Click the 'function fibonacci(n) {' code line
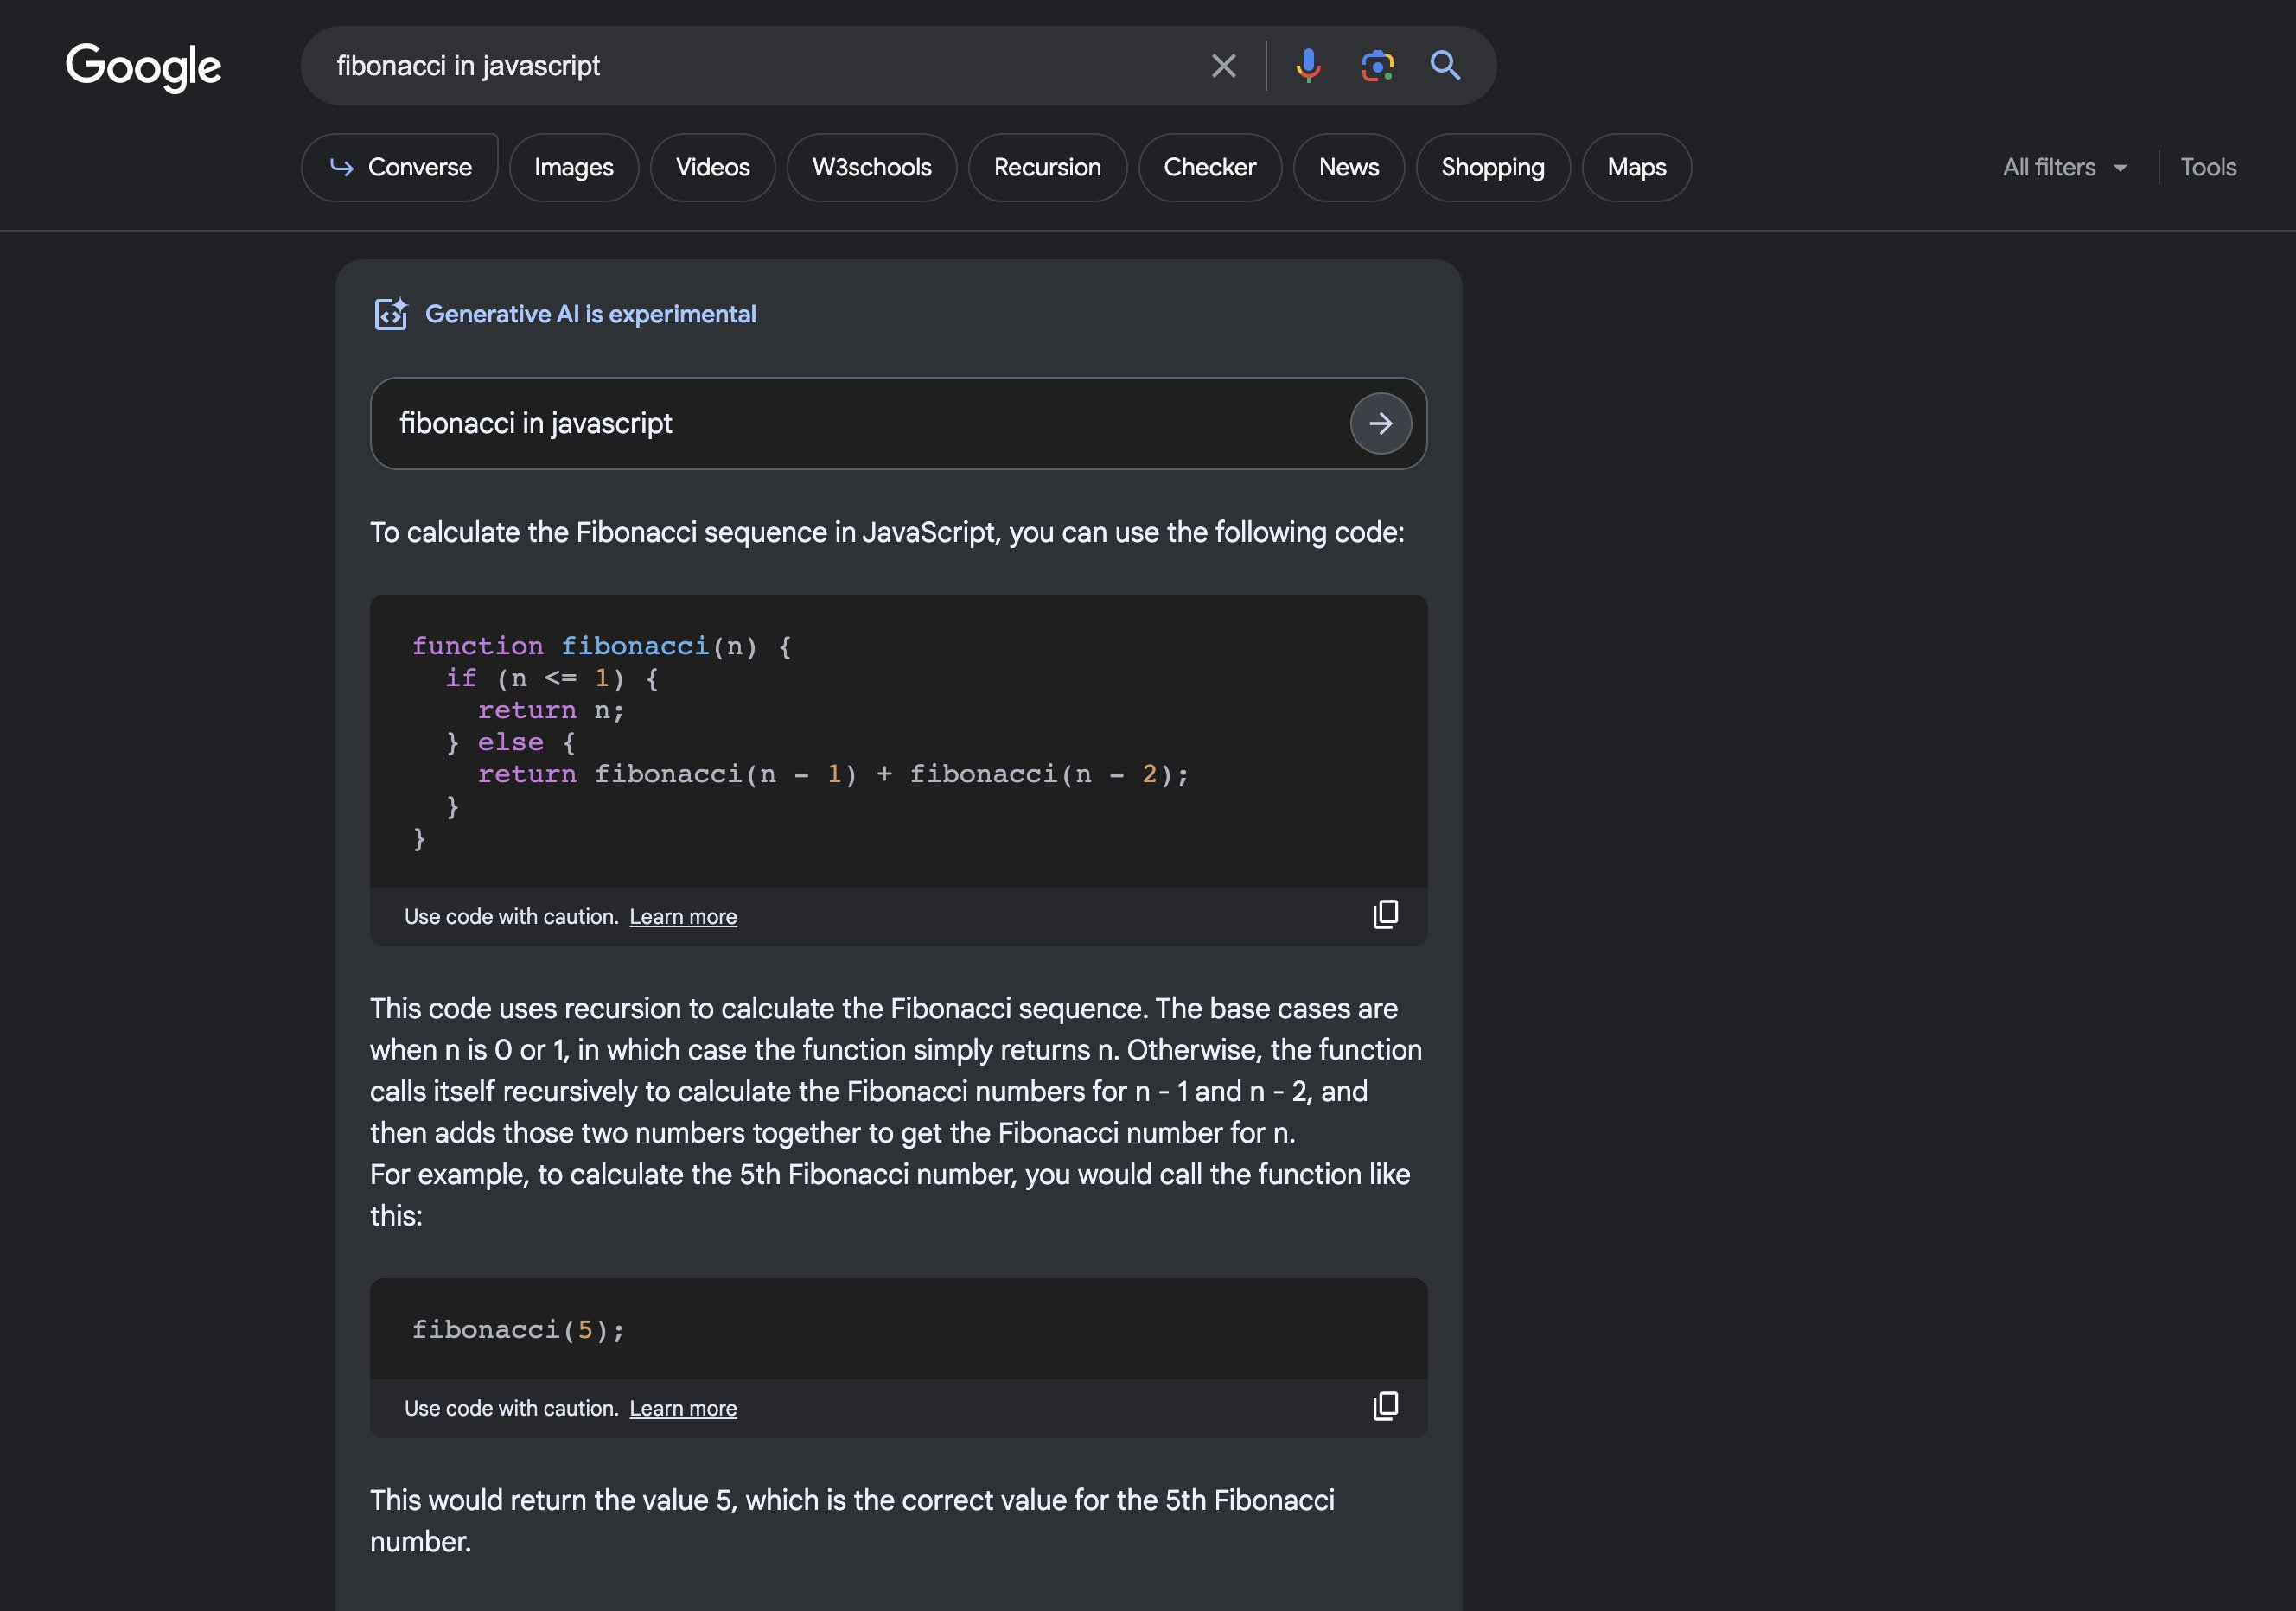This screenshot has height=1611, width=2296. 601,647
